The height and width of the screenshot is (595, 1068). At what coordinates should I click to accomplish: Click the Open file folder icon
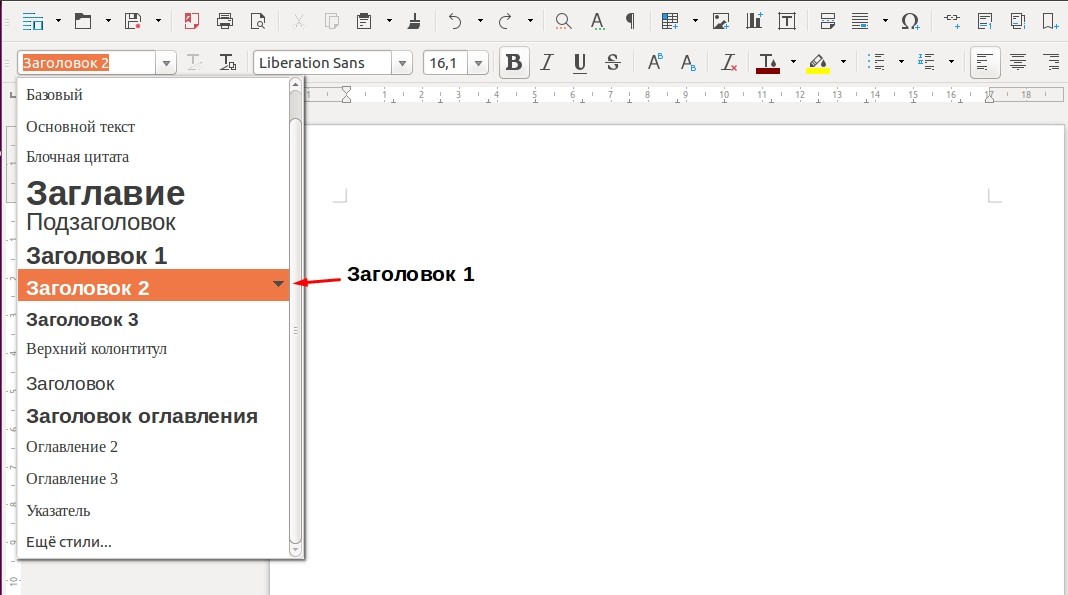pos(83,21)
